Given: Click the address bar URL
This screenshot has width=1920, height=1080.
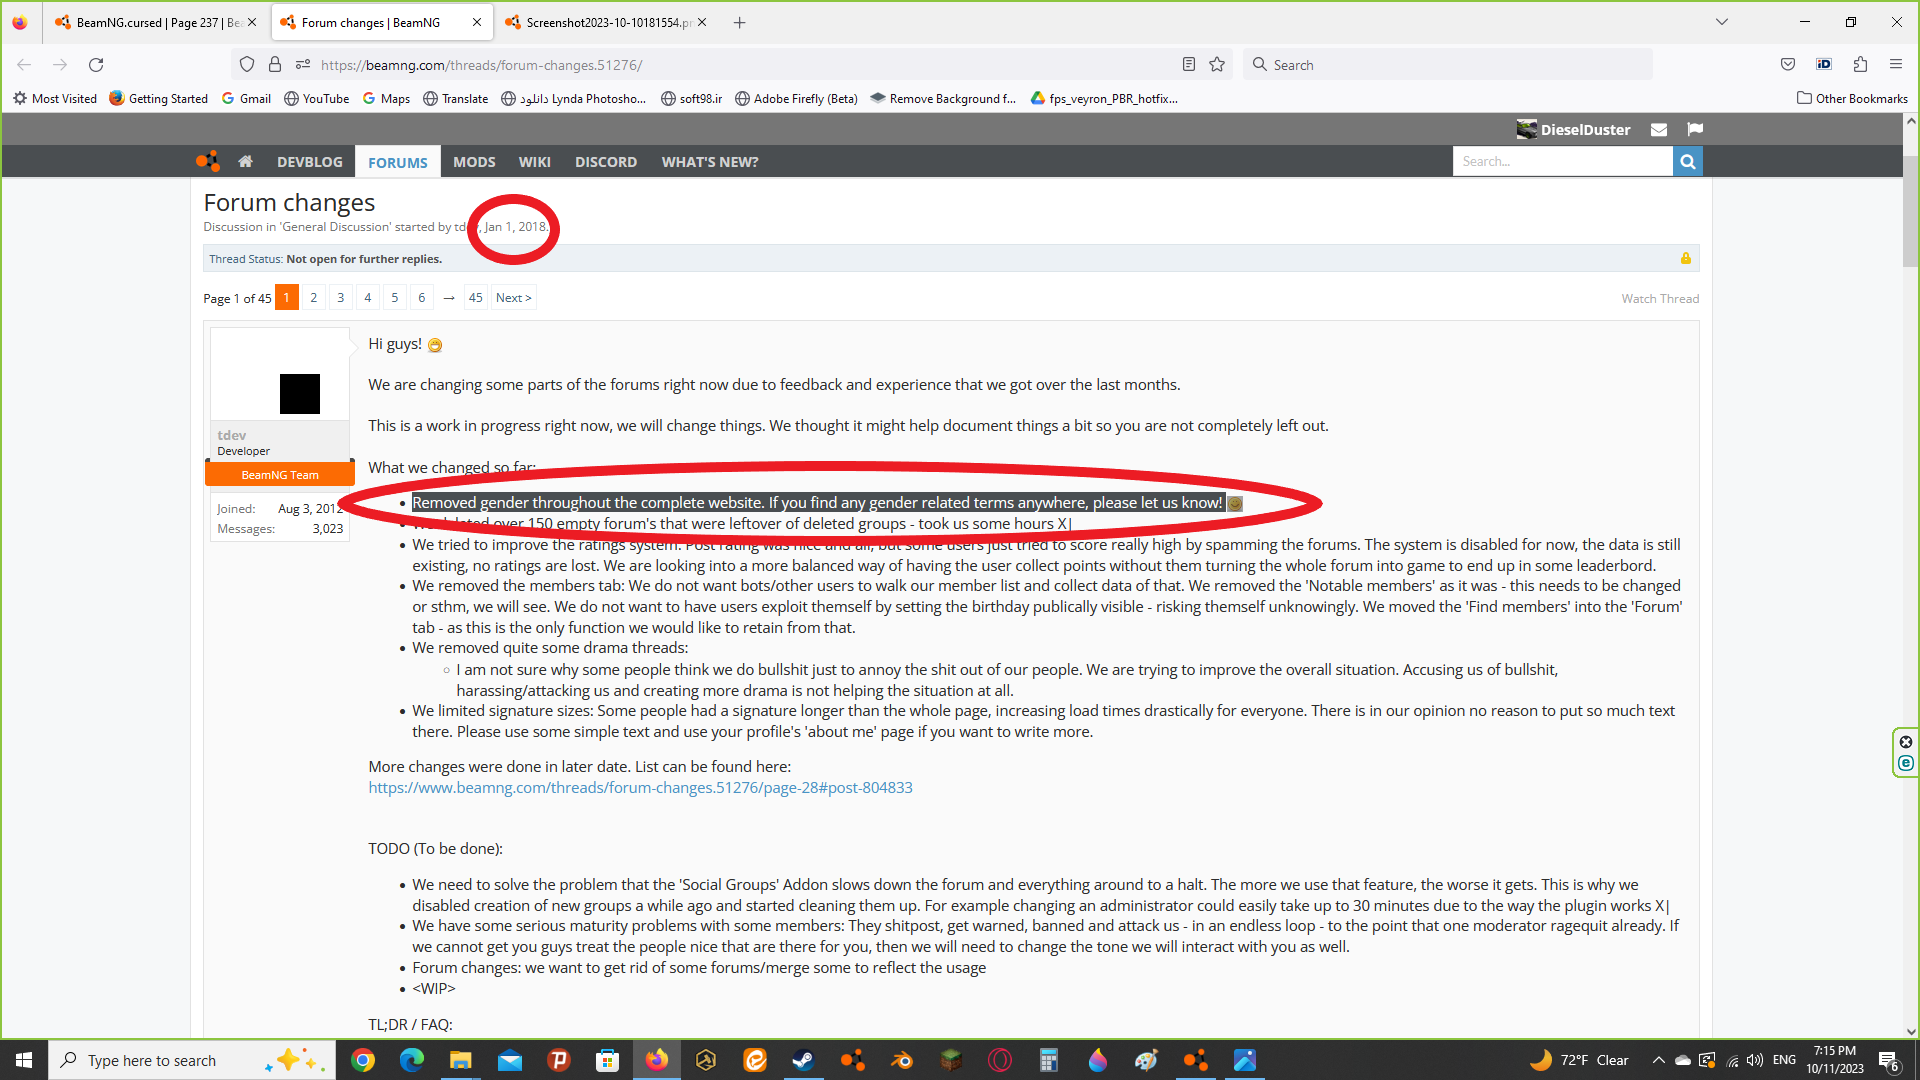Looking at the screenshot, I should [x=481, y=64].
